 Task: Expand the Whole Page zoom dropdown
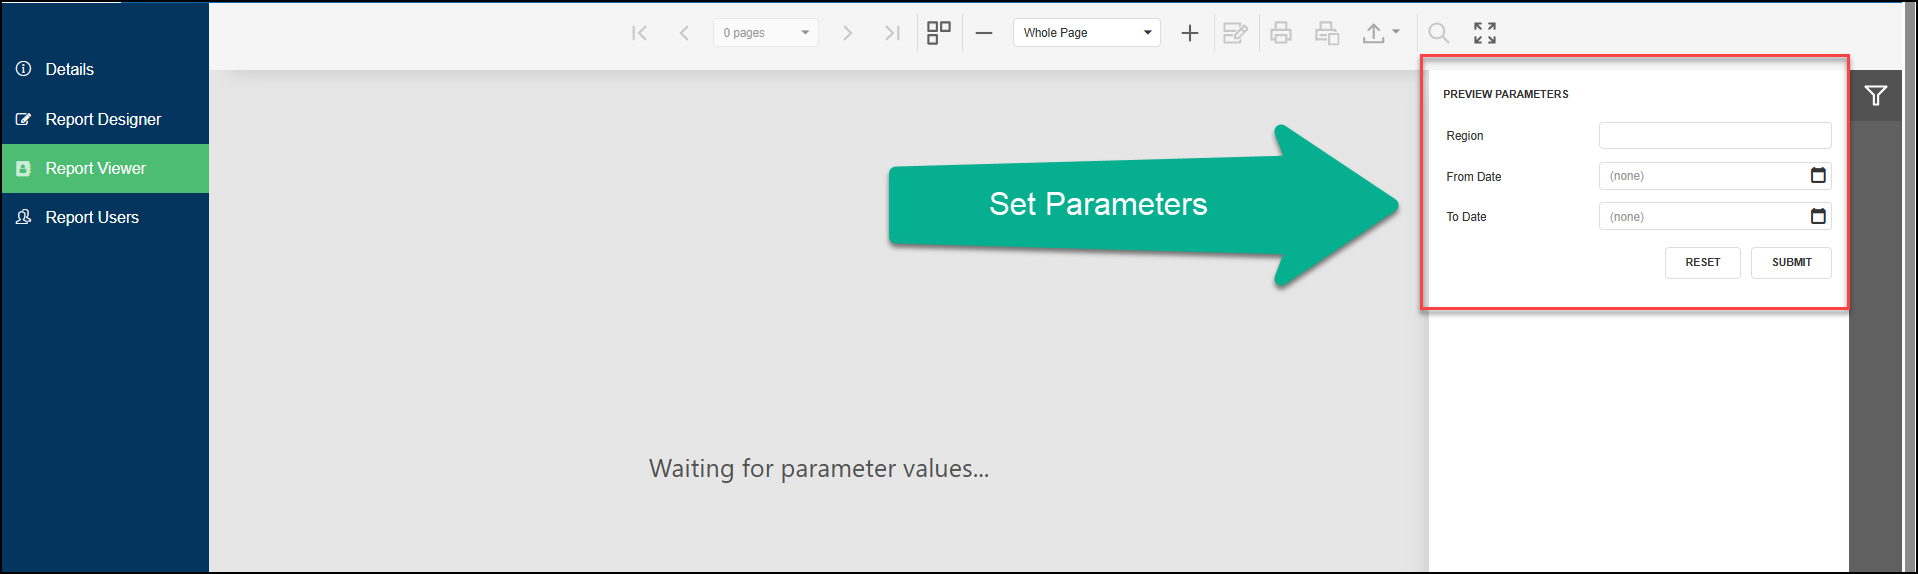click(1087, 33)
